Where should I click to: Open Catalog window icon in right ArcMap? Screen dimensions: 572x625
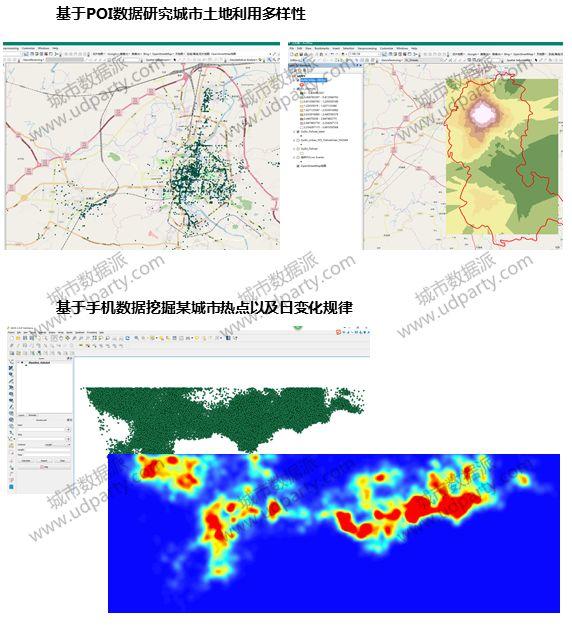point(395,54)
